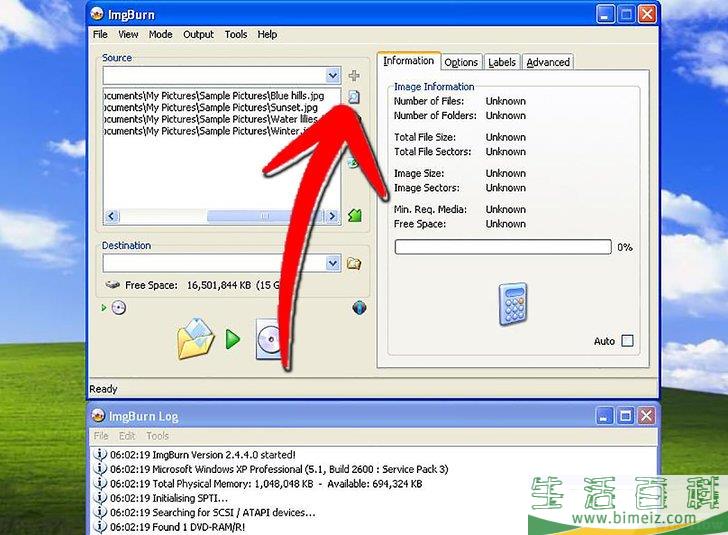Open the Help menu
The width and height of the screenshot is (728, 535).
click(x=267, y=34)
